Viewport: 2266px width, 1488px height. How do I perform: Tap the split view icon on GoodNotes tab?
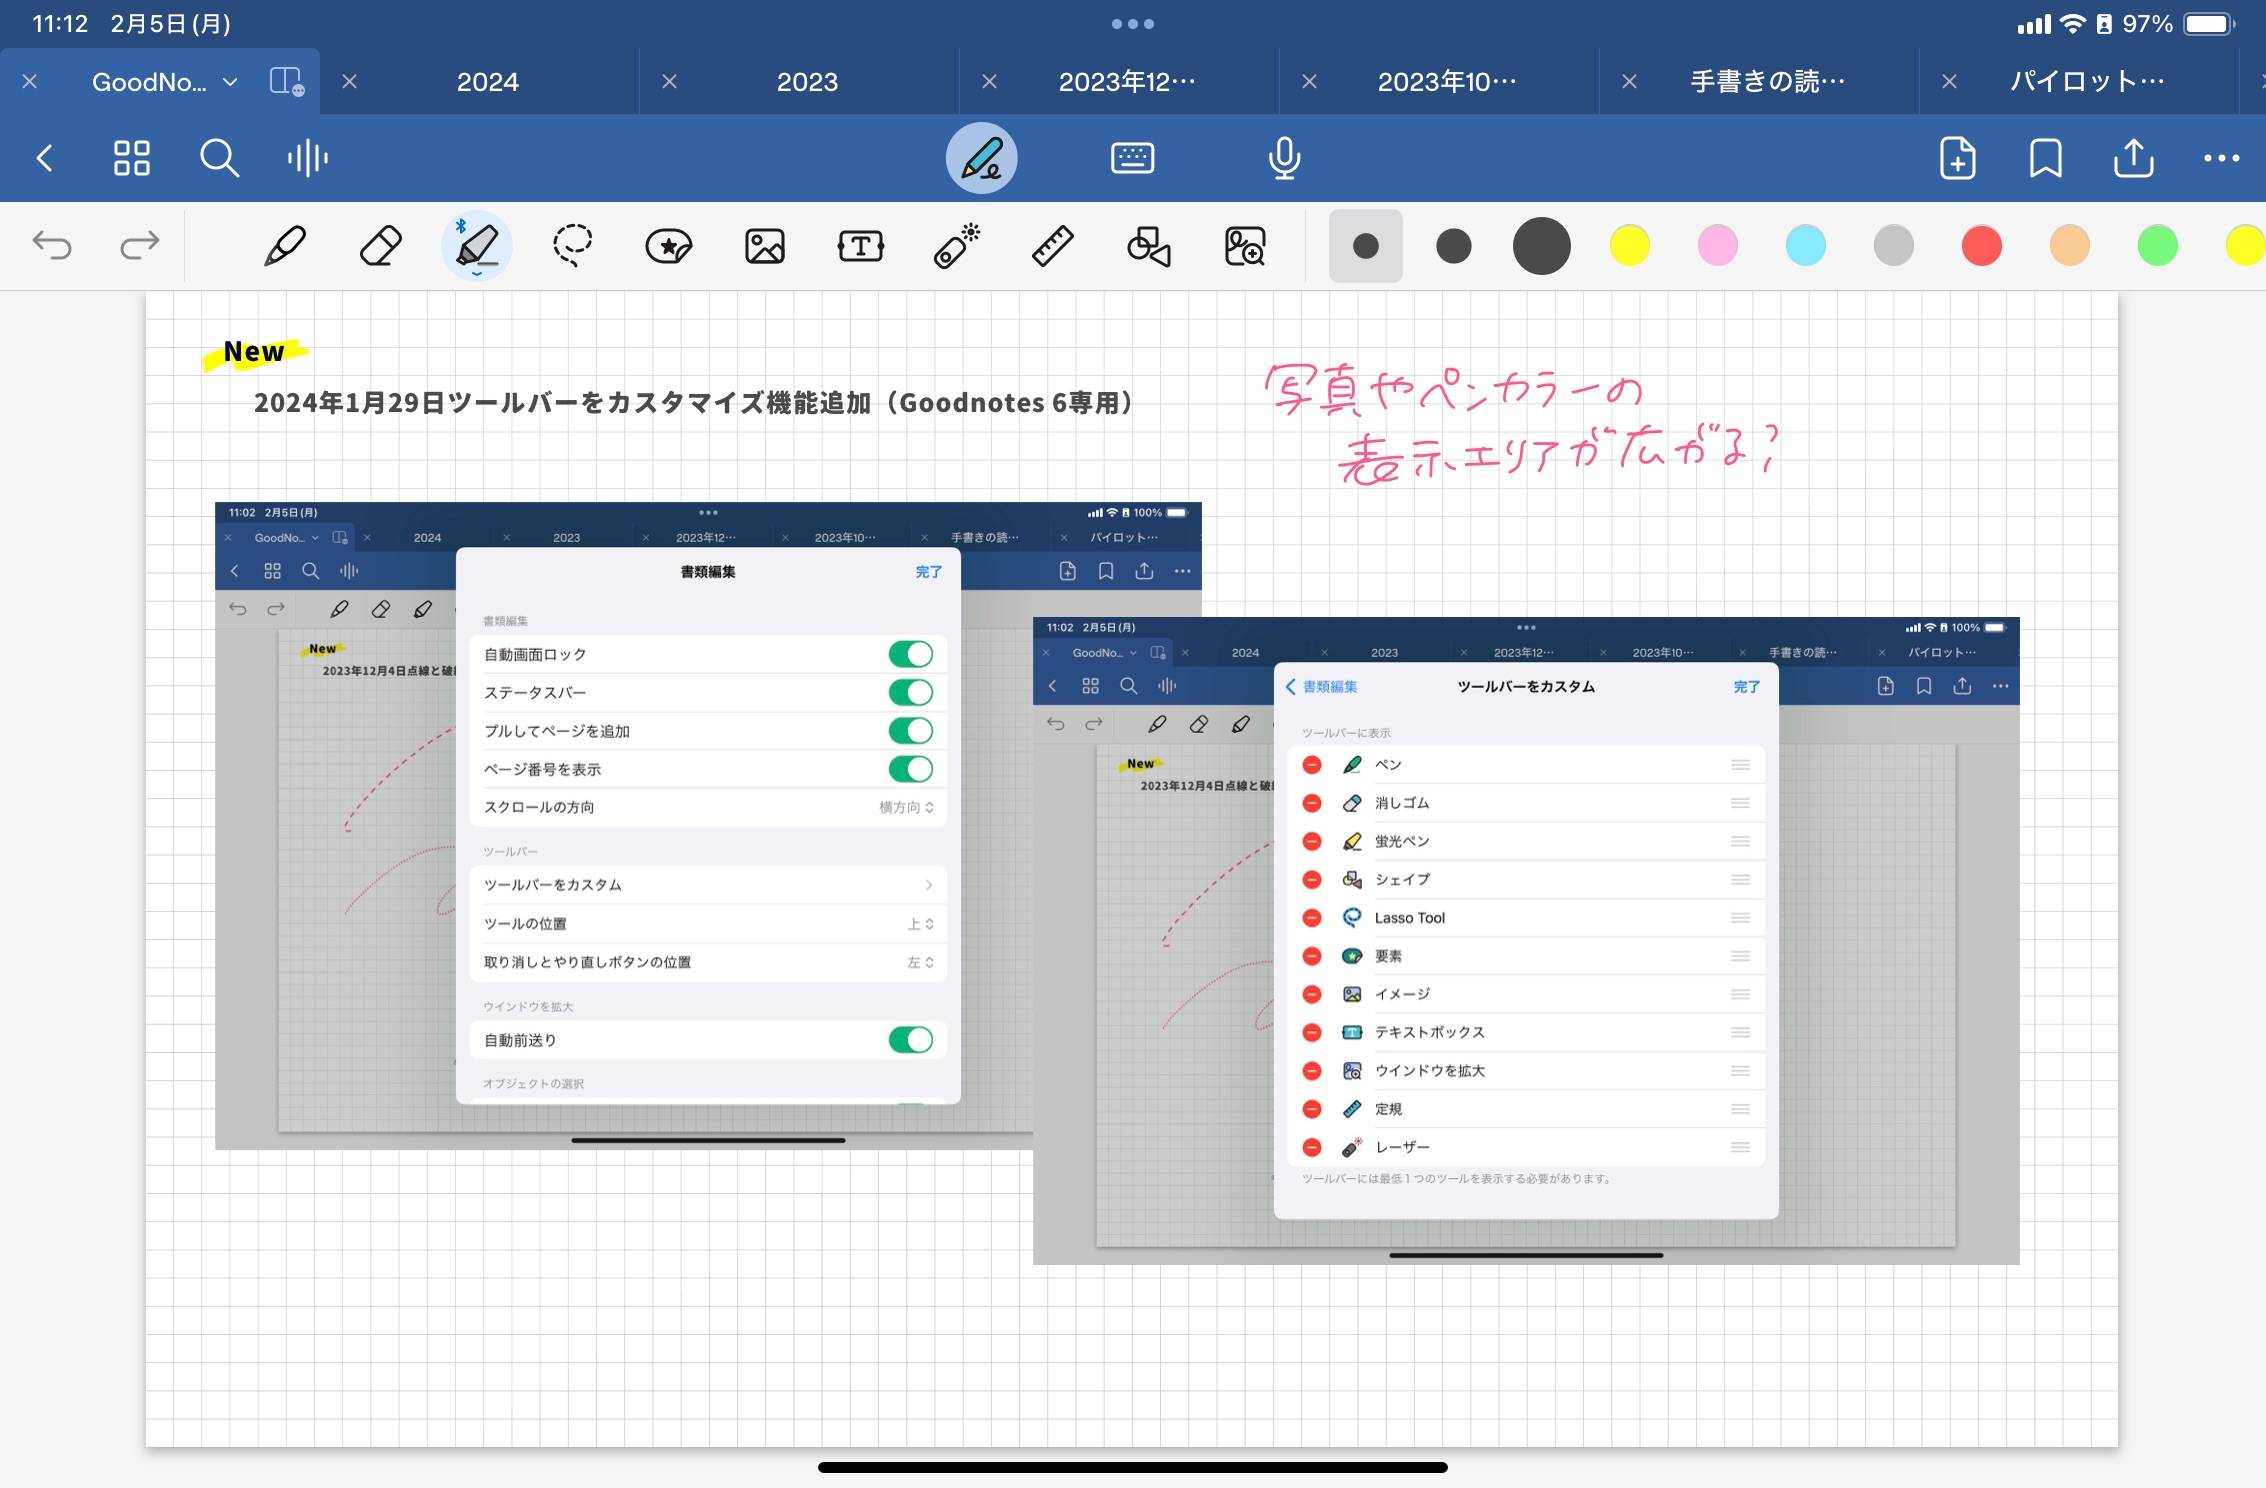287,81
